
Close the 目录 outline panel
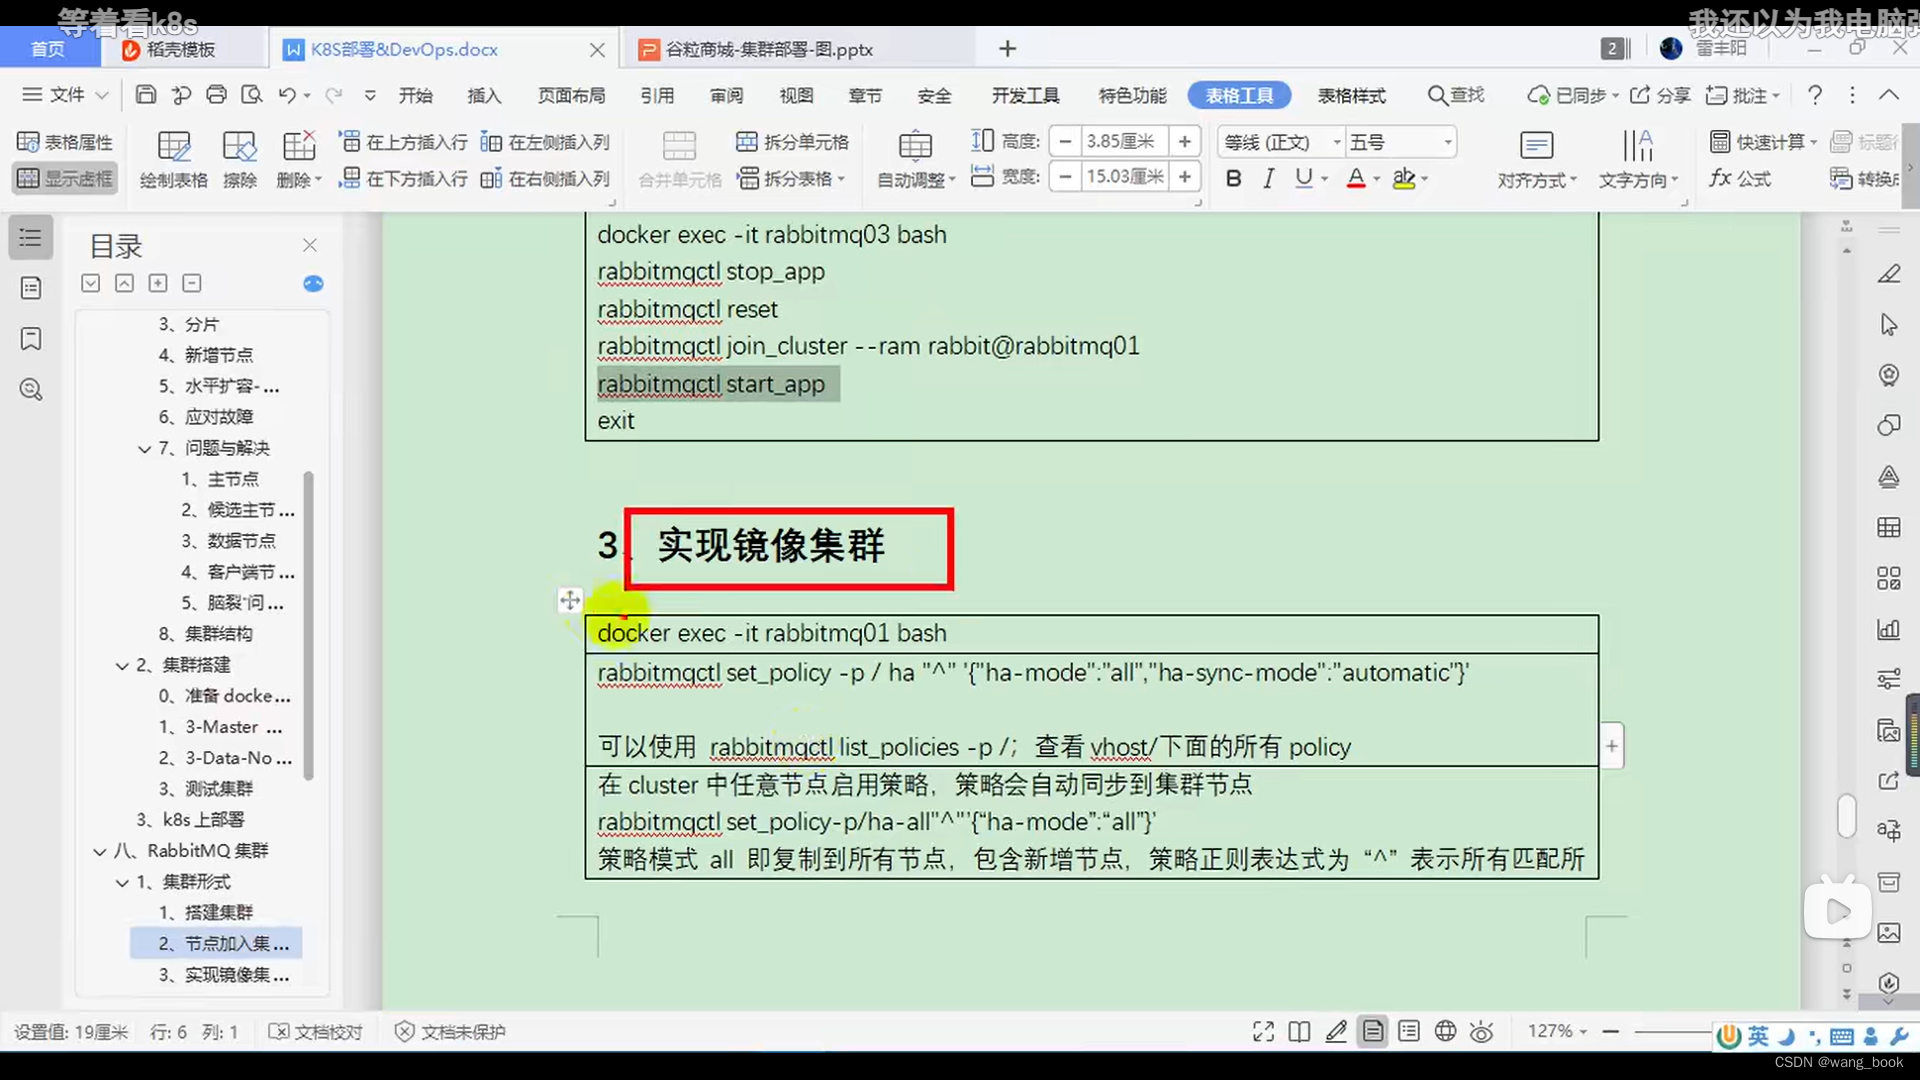tap(310, 245)
